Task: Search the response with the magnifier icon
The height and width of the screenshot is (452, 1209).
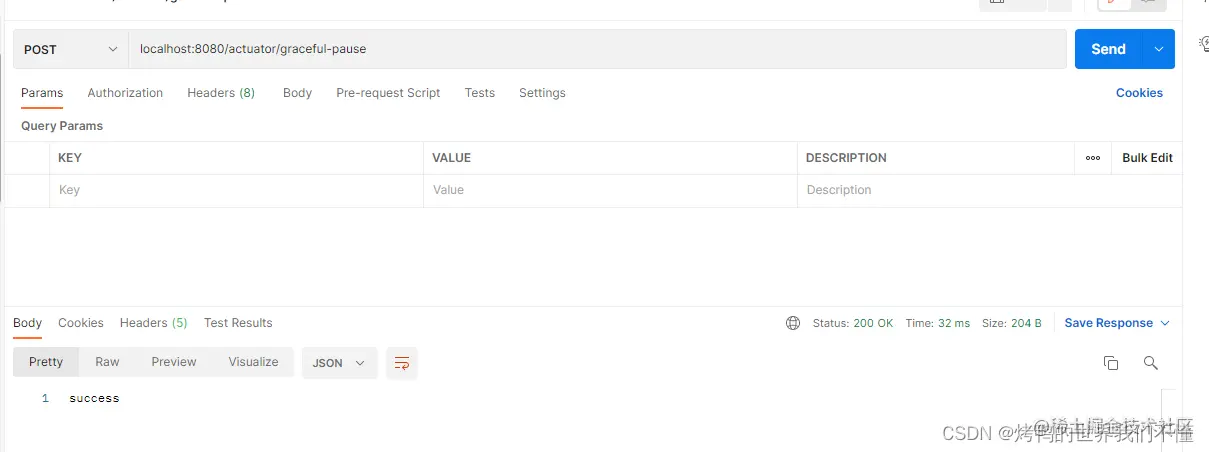Action: pos(1151,363)
